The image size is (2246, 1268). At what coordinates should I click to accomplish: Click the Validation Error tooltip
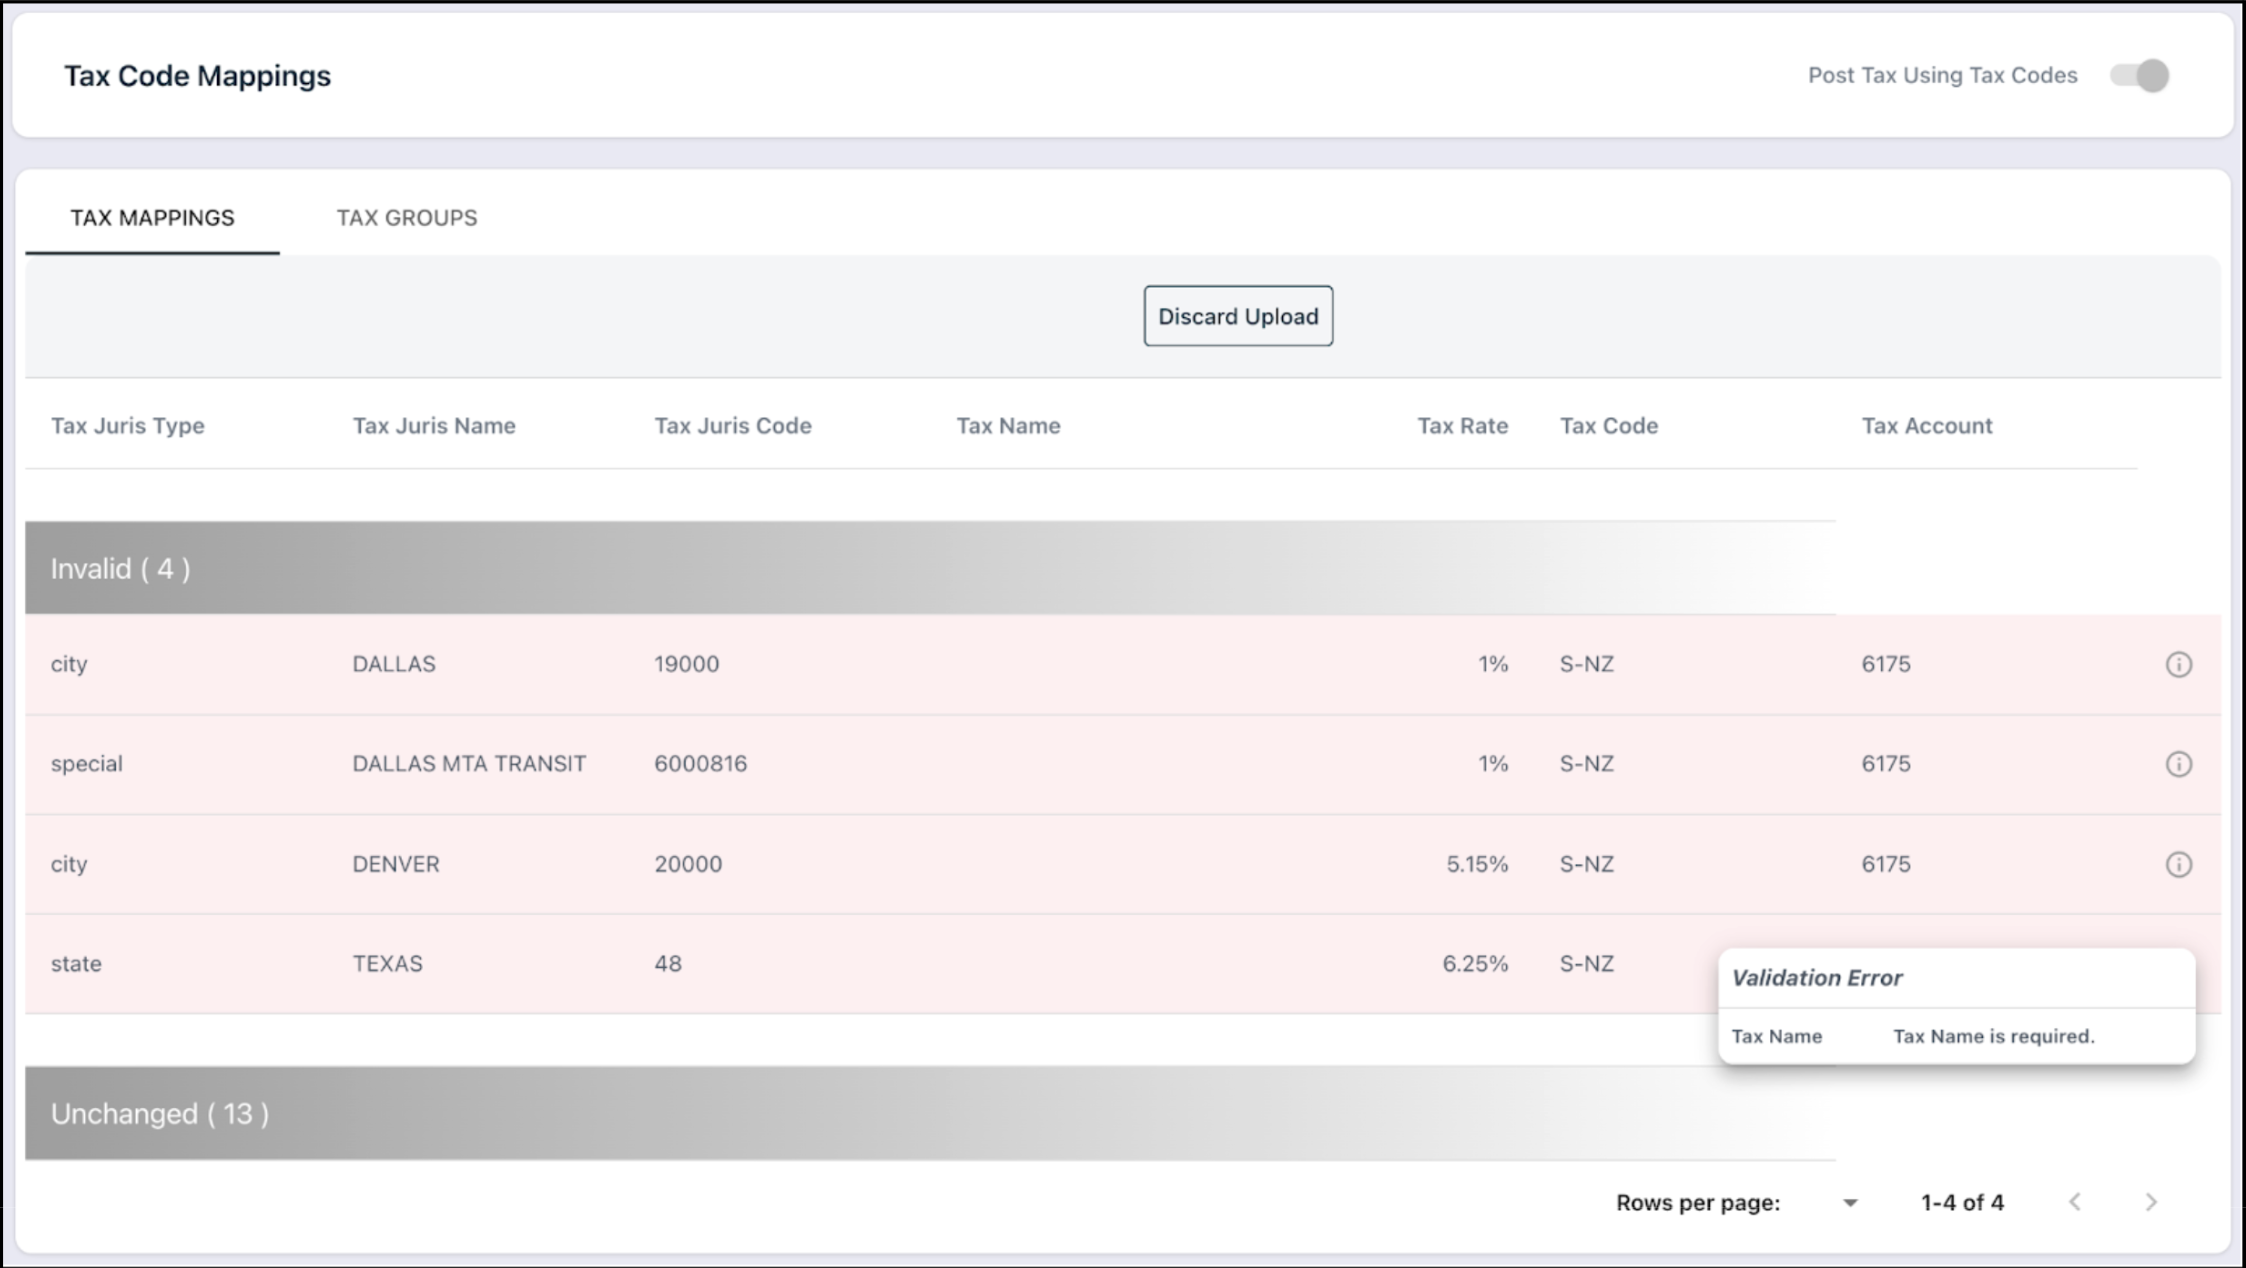click(x=1956, y=1006)
